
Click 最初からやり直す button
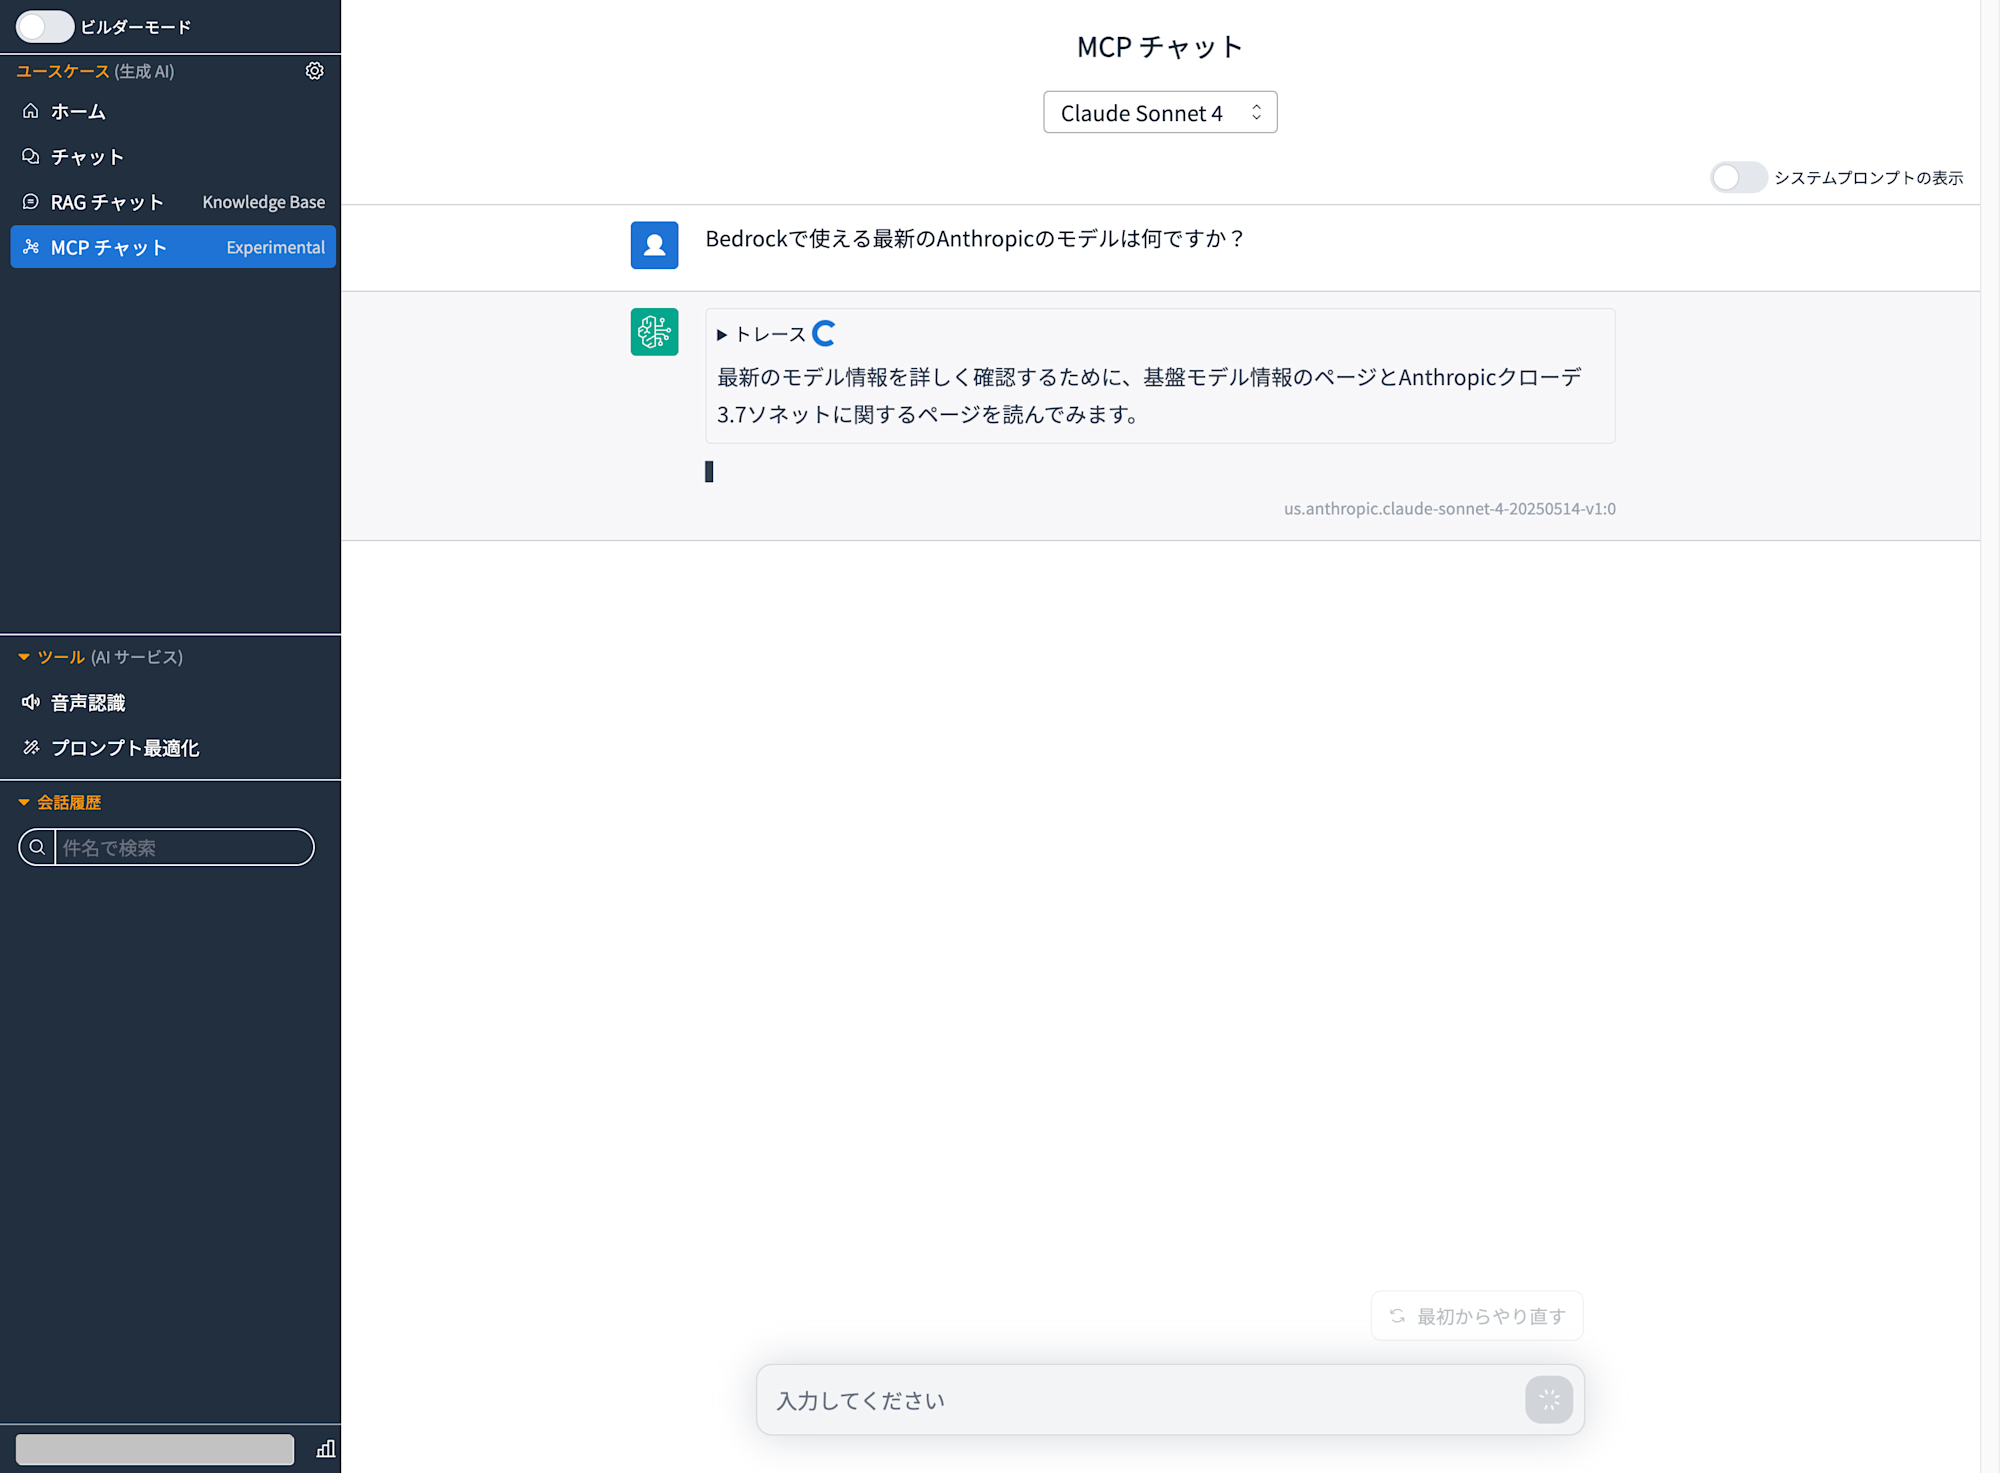(x=1477, y=1316)
